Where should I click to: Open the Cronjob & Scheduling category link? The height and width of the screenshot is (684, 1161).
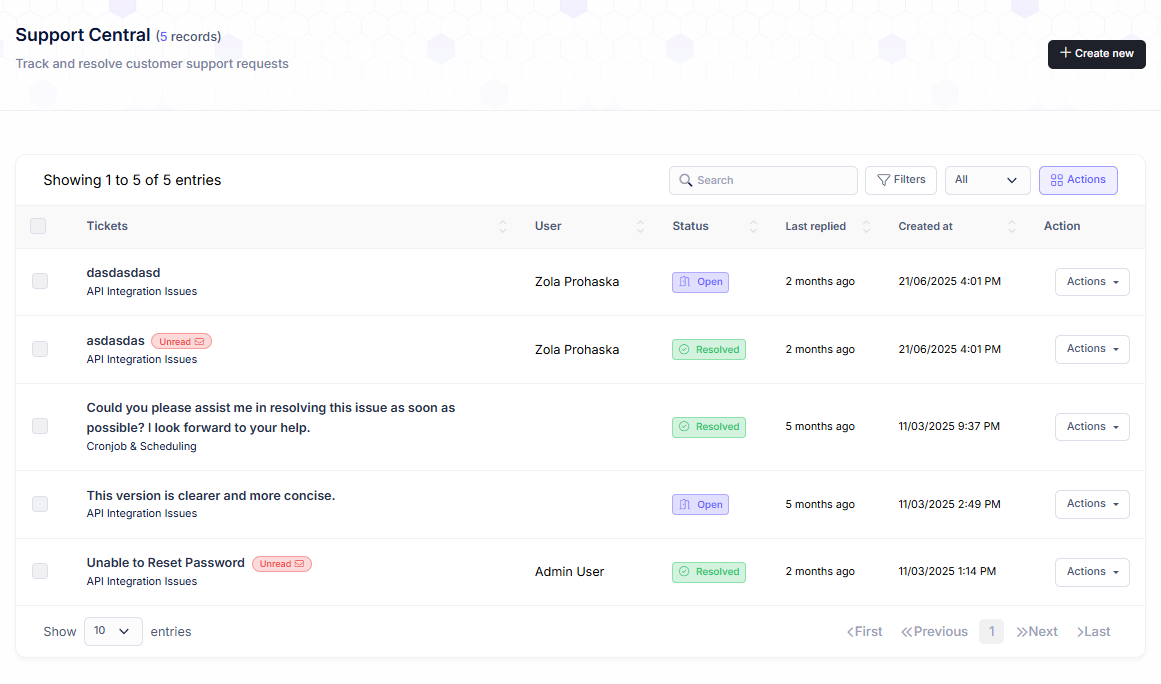pos(141,447)
